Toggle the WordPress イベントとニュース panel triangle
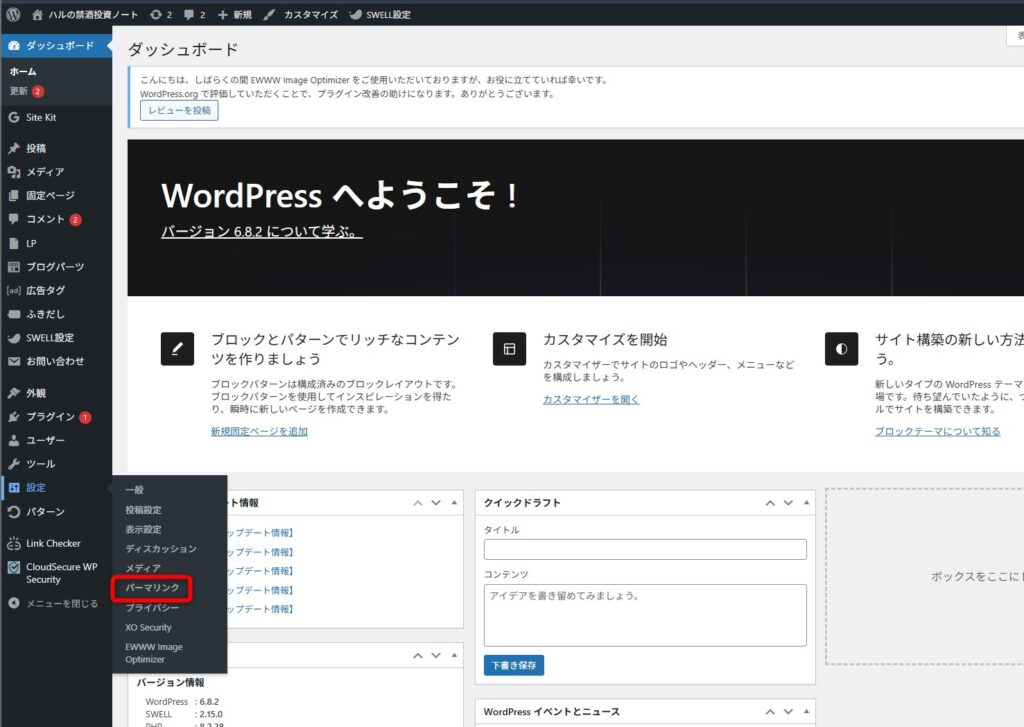1024x727 pixels. click(807, 711)
